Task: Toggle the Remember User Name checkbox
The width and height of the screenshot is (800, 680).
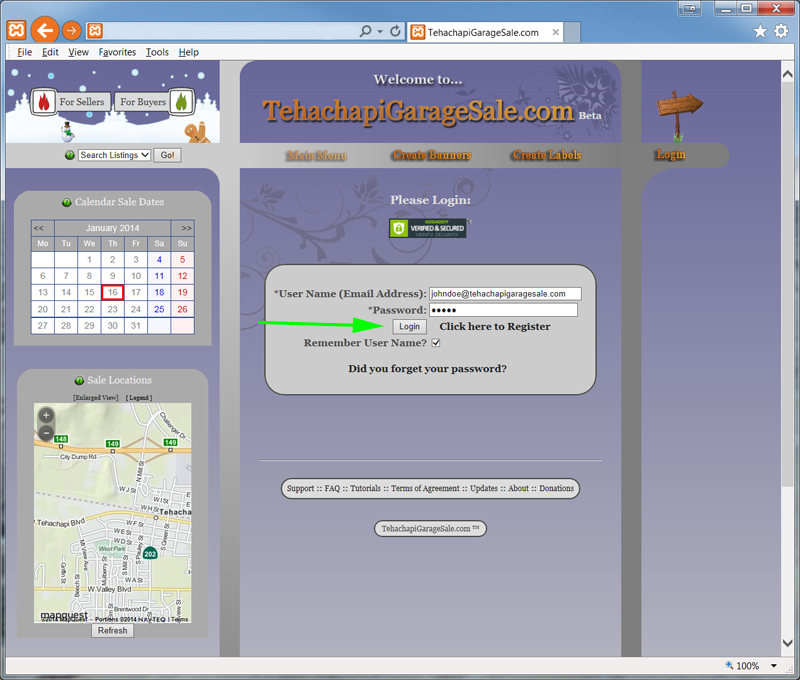Action: [436, 343]
